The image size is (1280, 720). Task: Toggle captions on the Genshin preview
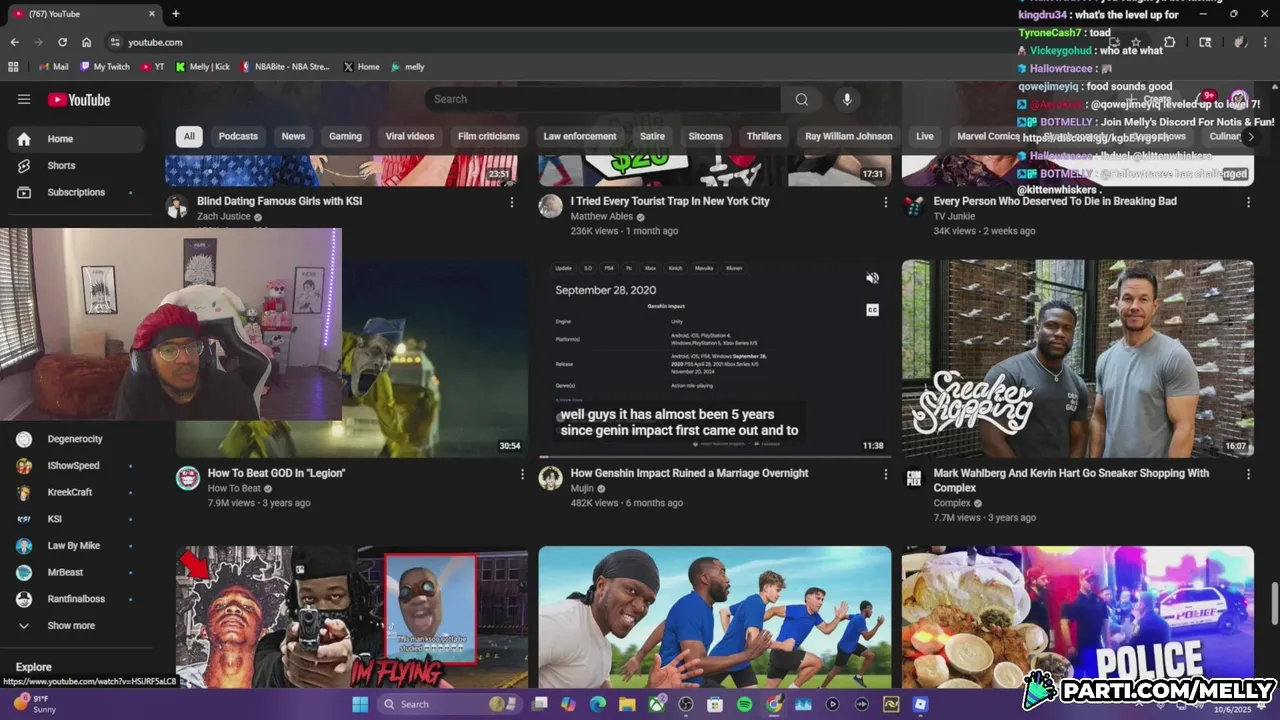872,310
